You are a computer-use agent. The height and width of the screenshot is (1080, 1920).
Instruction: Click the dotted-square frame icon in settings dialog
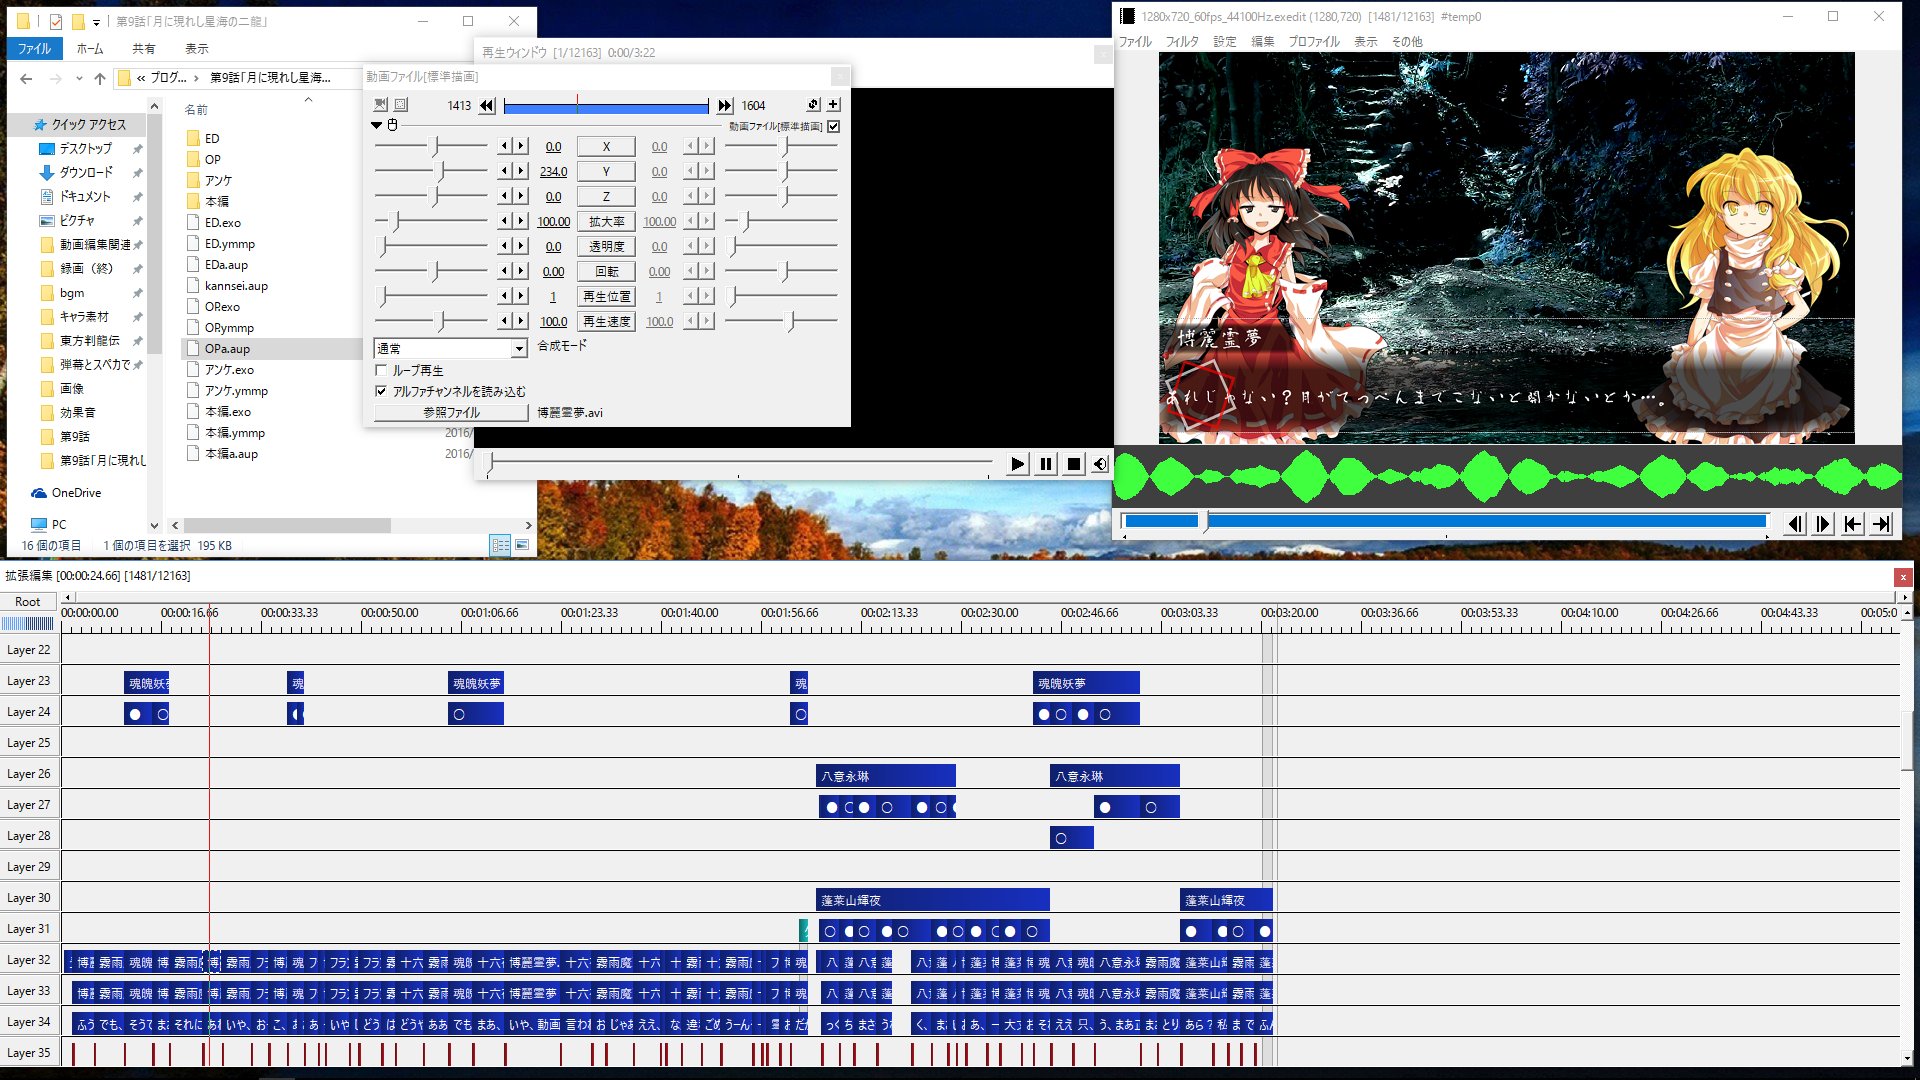click(x=401, y=104)
